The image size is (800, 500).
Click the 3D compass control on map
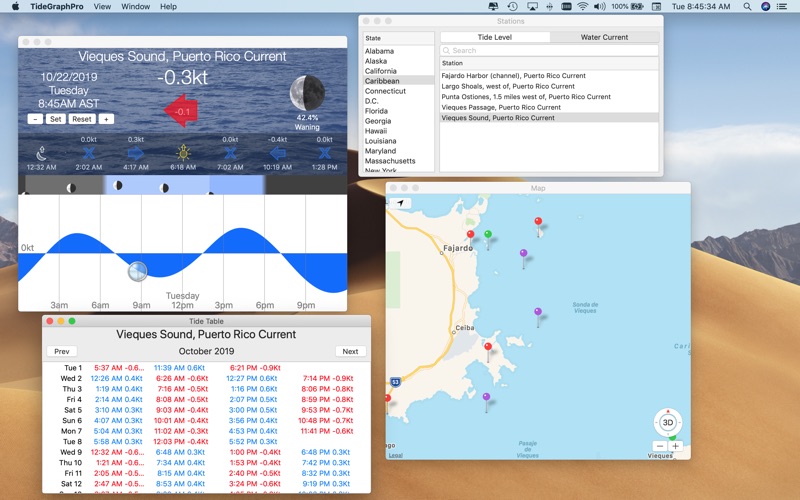pos(667,422)
